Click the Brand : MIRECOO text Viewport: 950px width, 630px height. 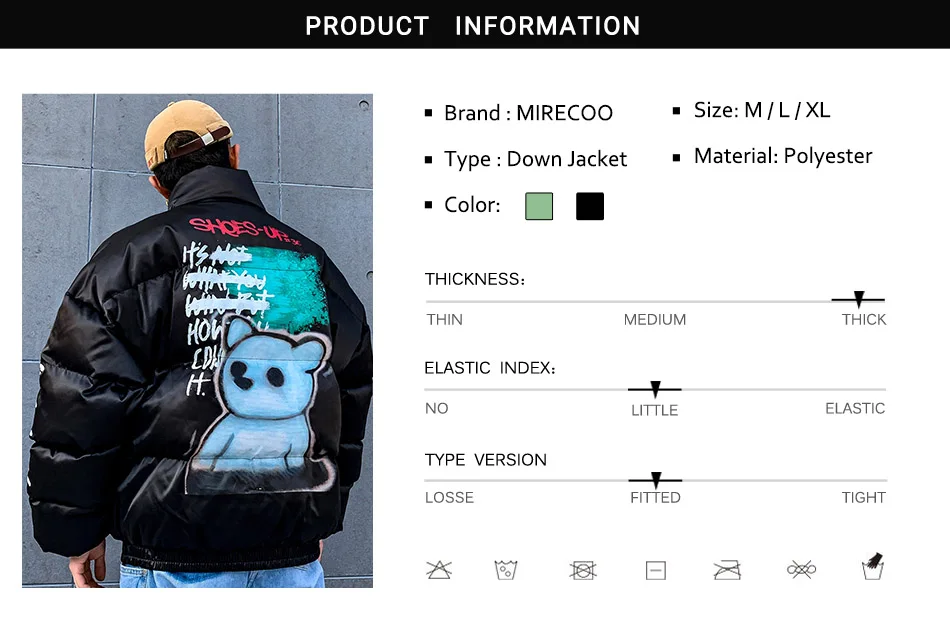[528, 113]
